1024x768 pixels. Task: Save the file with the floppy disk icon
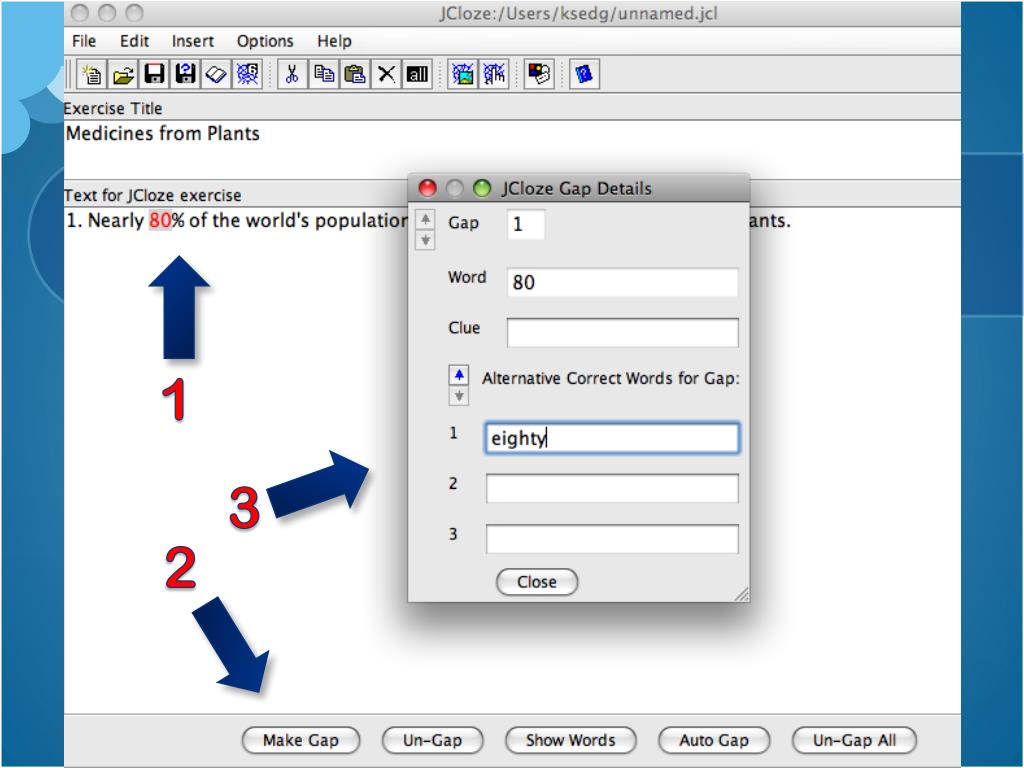click(155, 74)
